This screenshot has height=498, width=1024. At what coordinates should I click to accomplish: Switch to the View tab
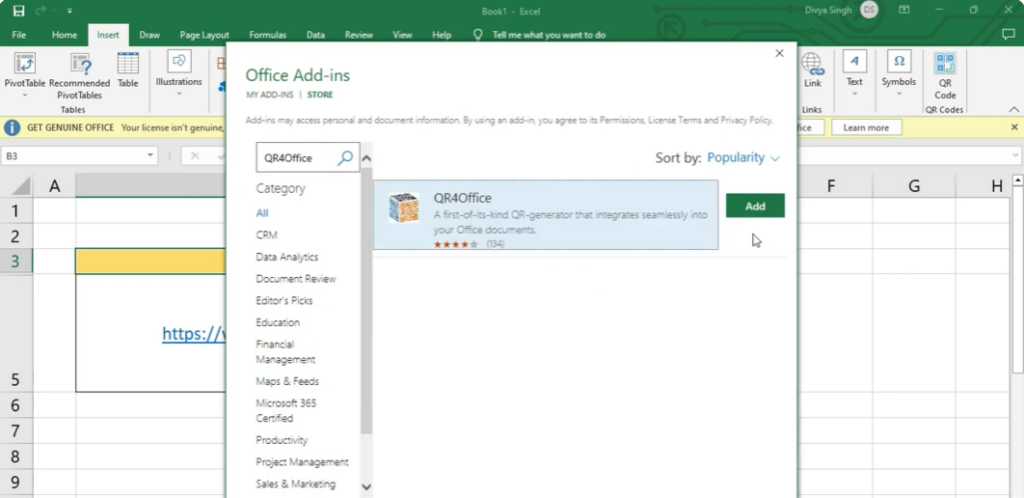(402, 35)
